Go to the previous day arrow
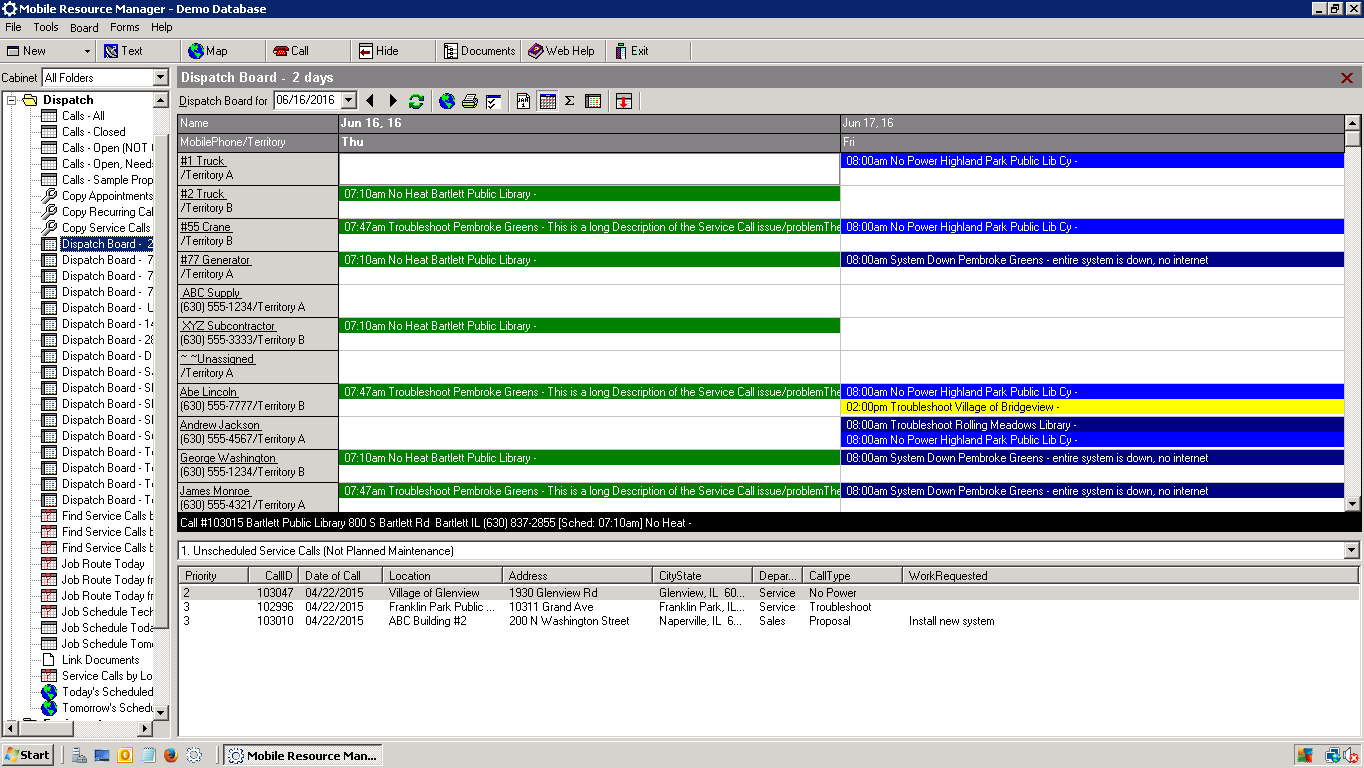Image resolution: width=1364 pixels, height=768 pixels. tap(370, 101)
